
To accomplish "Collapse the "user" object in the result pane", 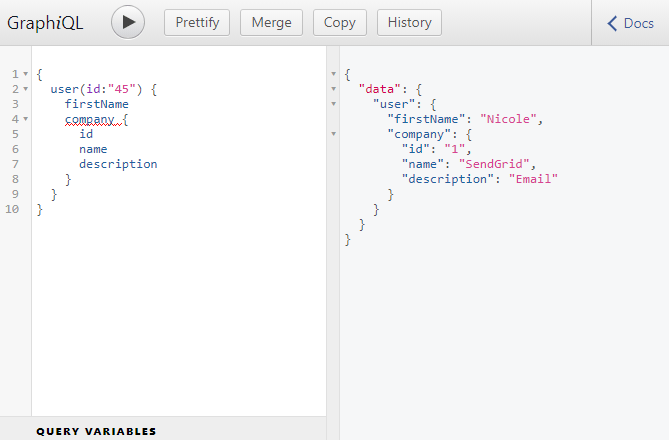I will point(333,105).
